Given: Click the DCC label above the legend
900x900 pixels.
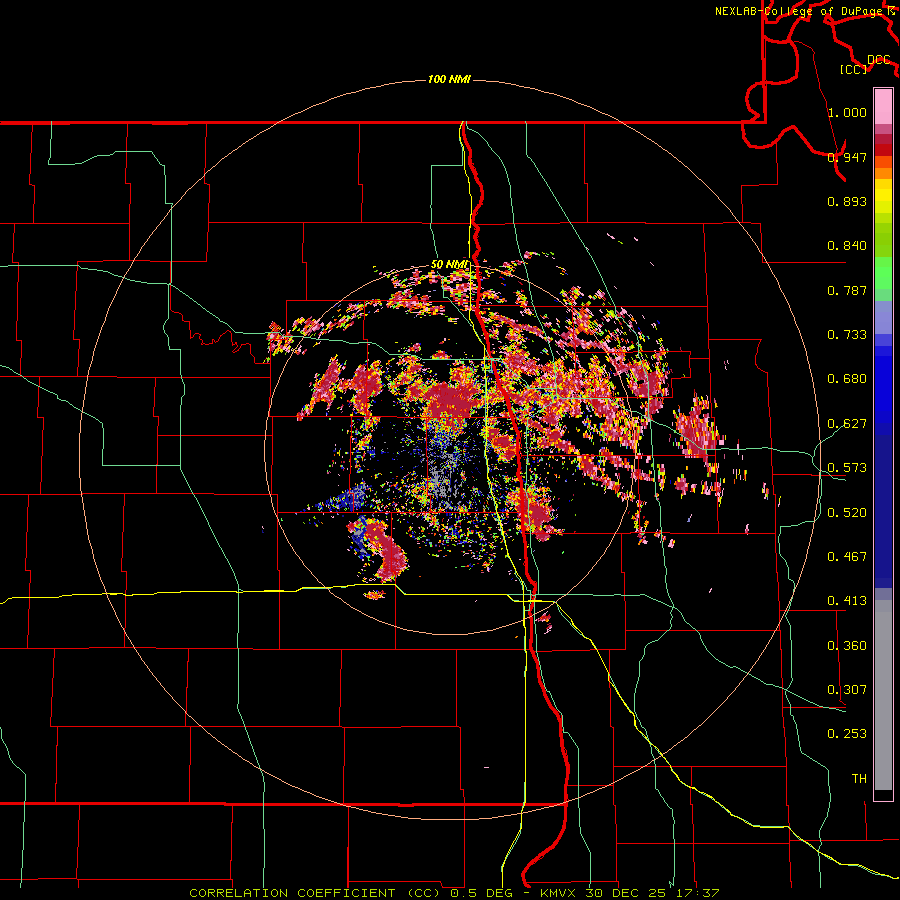Looking at the screenshot, I should click(879, 60).
